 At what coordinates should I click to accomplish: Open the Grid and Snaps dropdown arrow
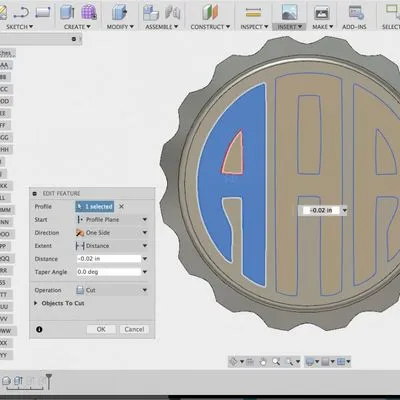click(x=333, y=362)
